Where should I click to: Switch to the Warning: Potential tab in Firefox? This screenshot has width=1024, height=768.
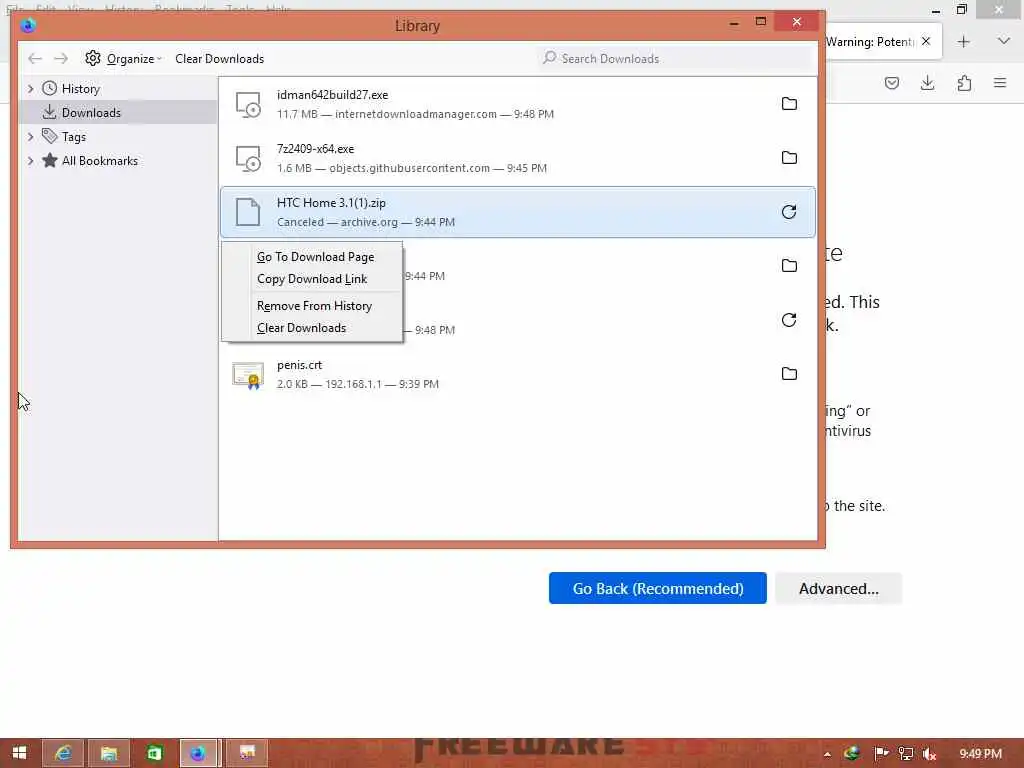pos(869,42)
